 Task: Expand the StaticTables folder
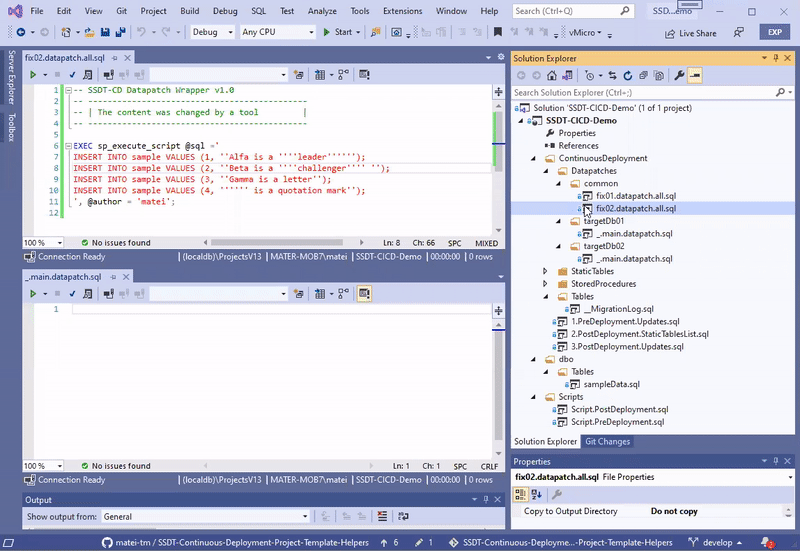(x=545, y=271)
